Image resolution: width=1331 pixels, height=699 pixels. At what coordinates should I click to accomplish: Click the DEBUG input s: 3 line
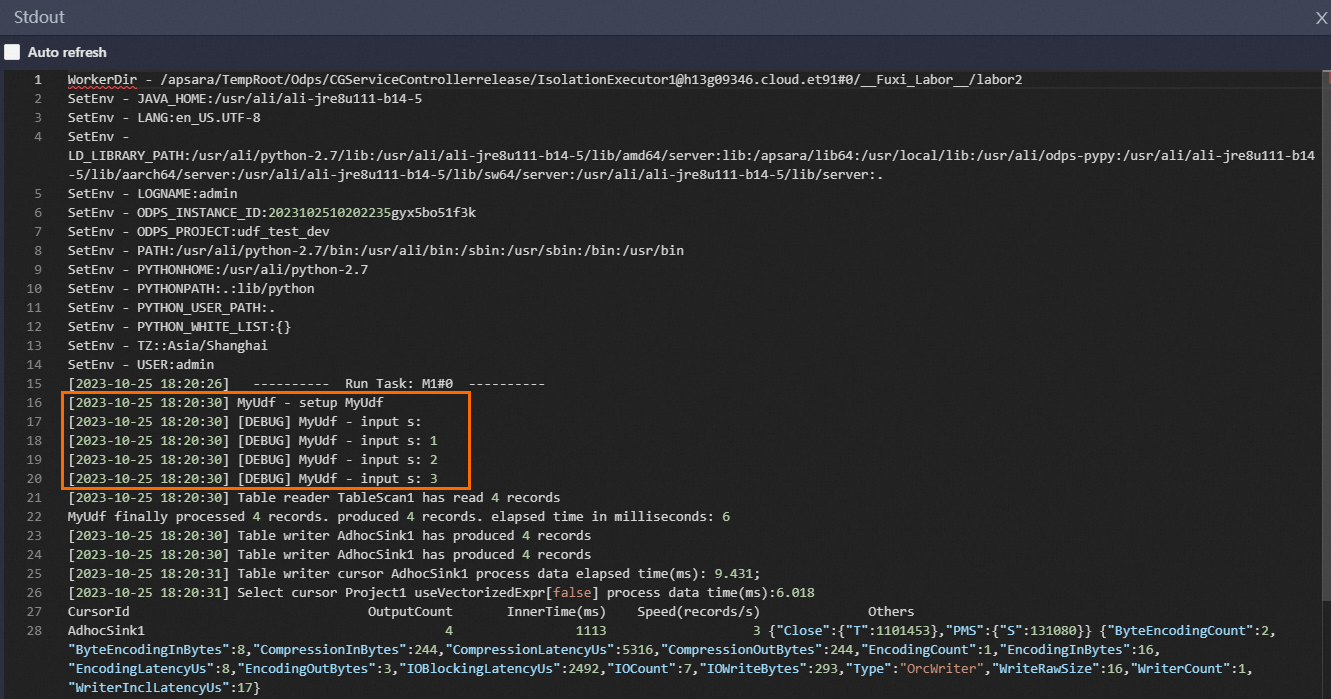tap(253, 479)
